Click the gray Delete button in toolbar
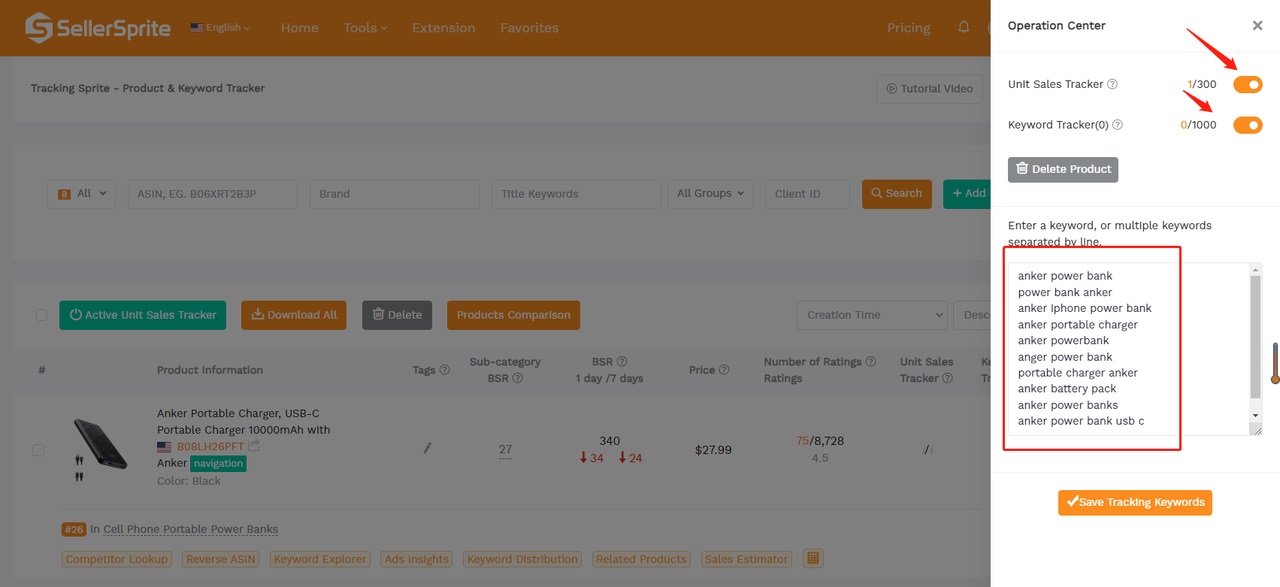This screenshot has width=1280, height=587. tap(397, 315)
